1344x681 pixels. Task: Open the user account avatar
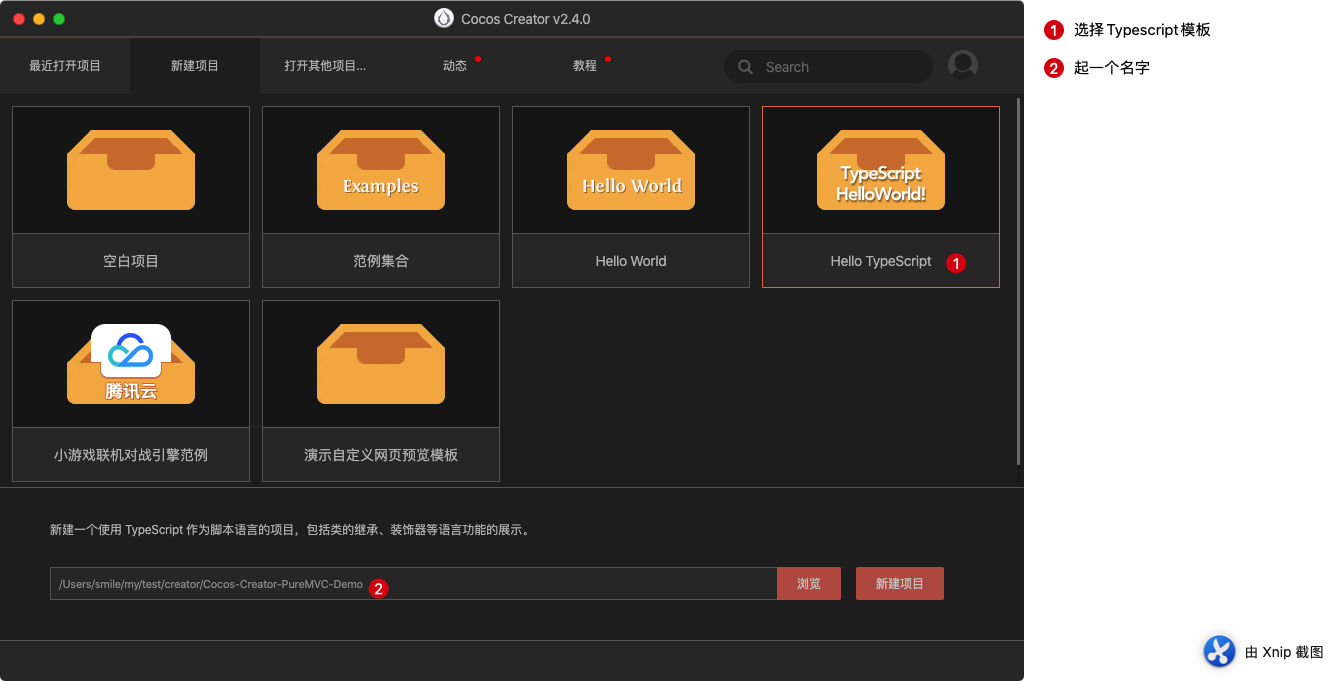[963, 65]
